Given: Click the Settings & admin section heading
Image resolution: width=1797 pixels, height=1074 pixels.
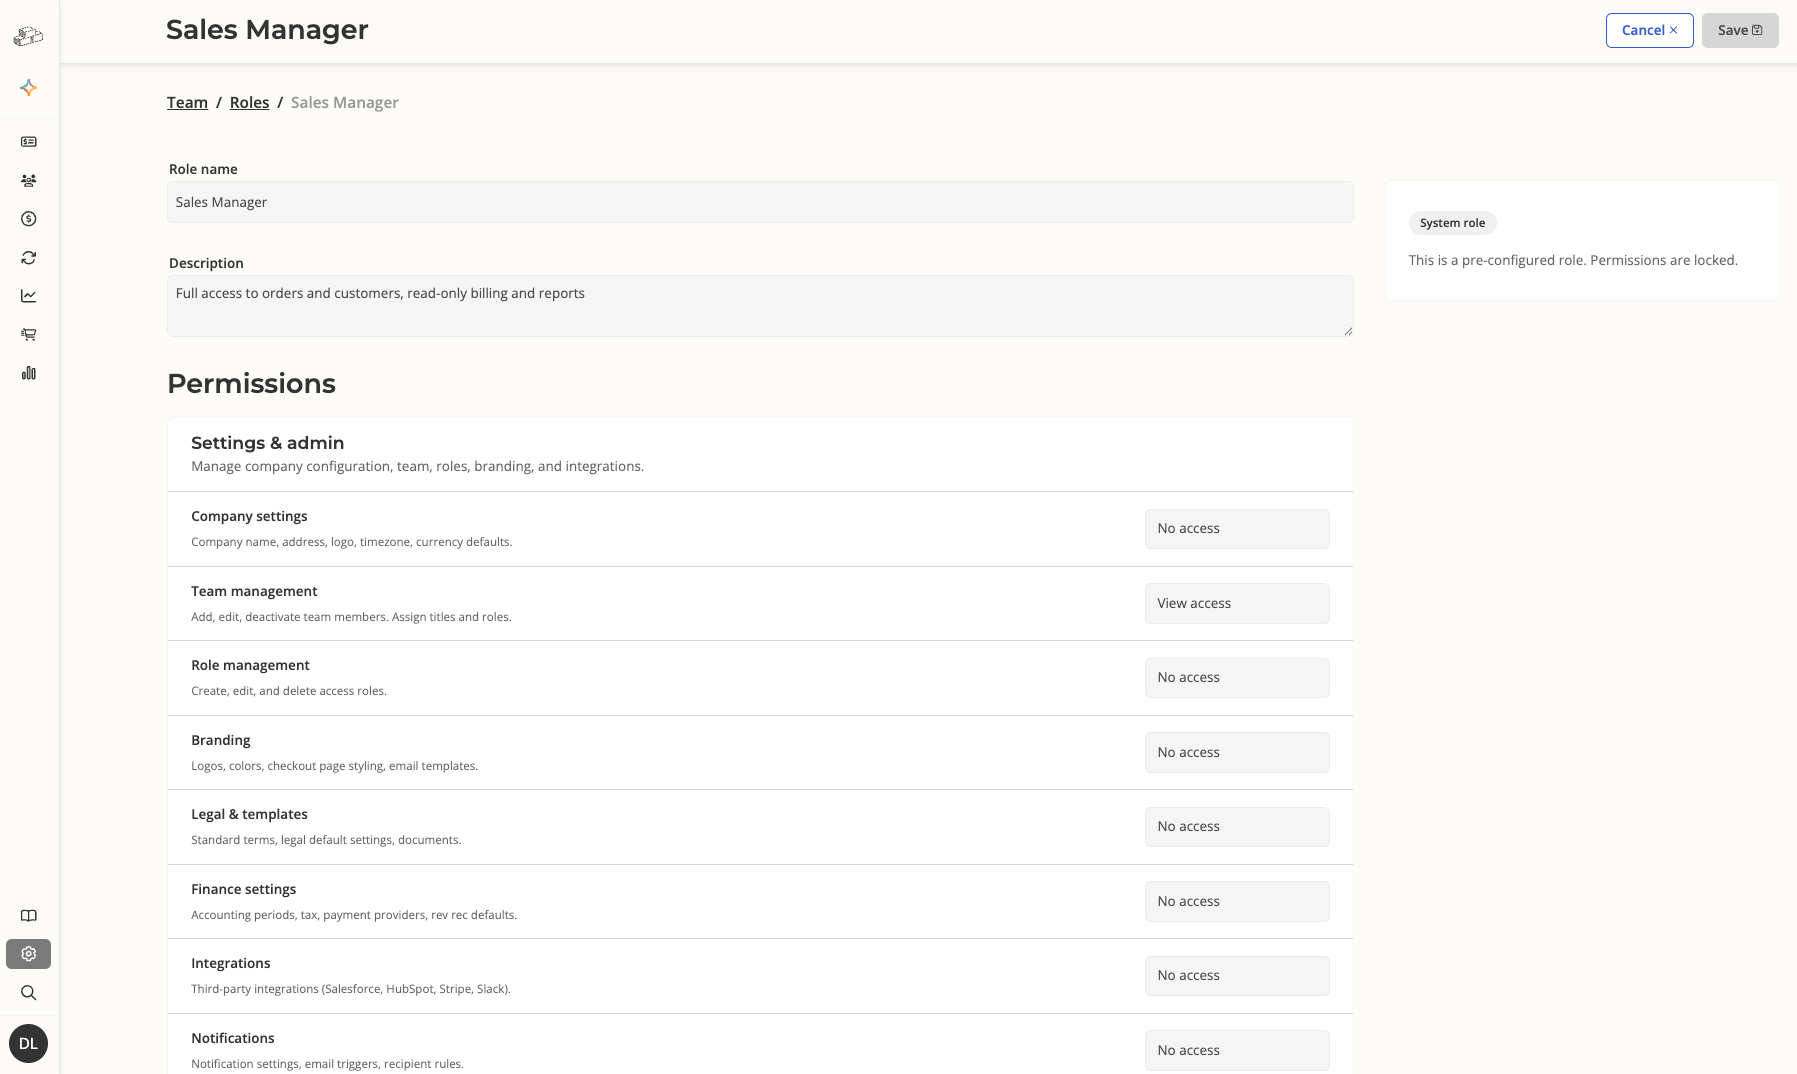Looking at the screenshot, I should (x=267, y=443).
